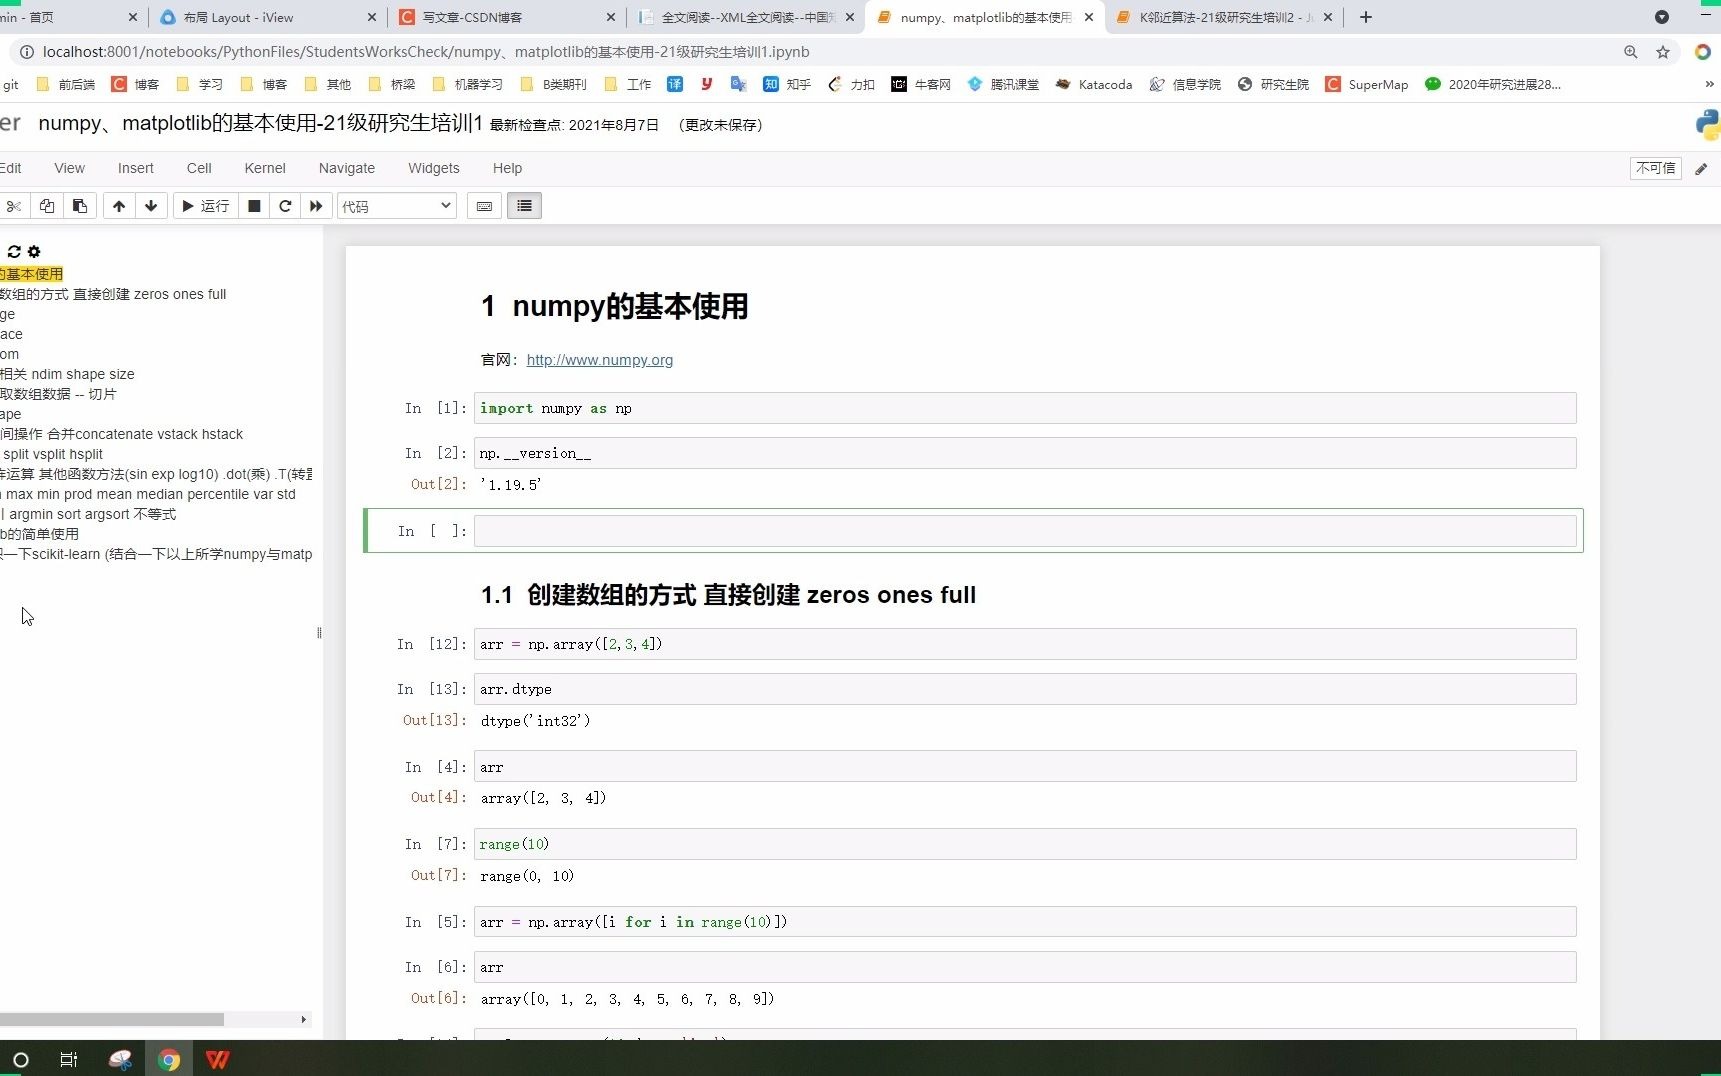The height and width of the screenshot is (1076, 1721).
Task: Click sidebar scrollbar right arrow
Action: (x=303, y=1019)
